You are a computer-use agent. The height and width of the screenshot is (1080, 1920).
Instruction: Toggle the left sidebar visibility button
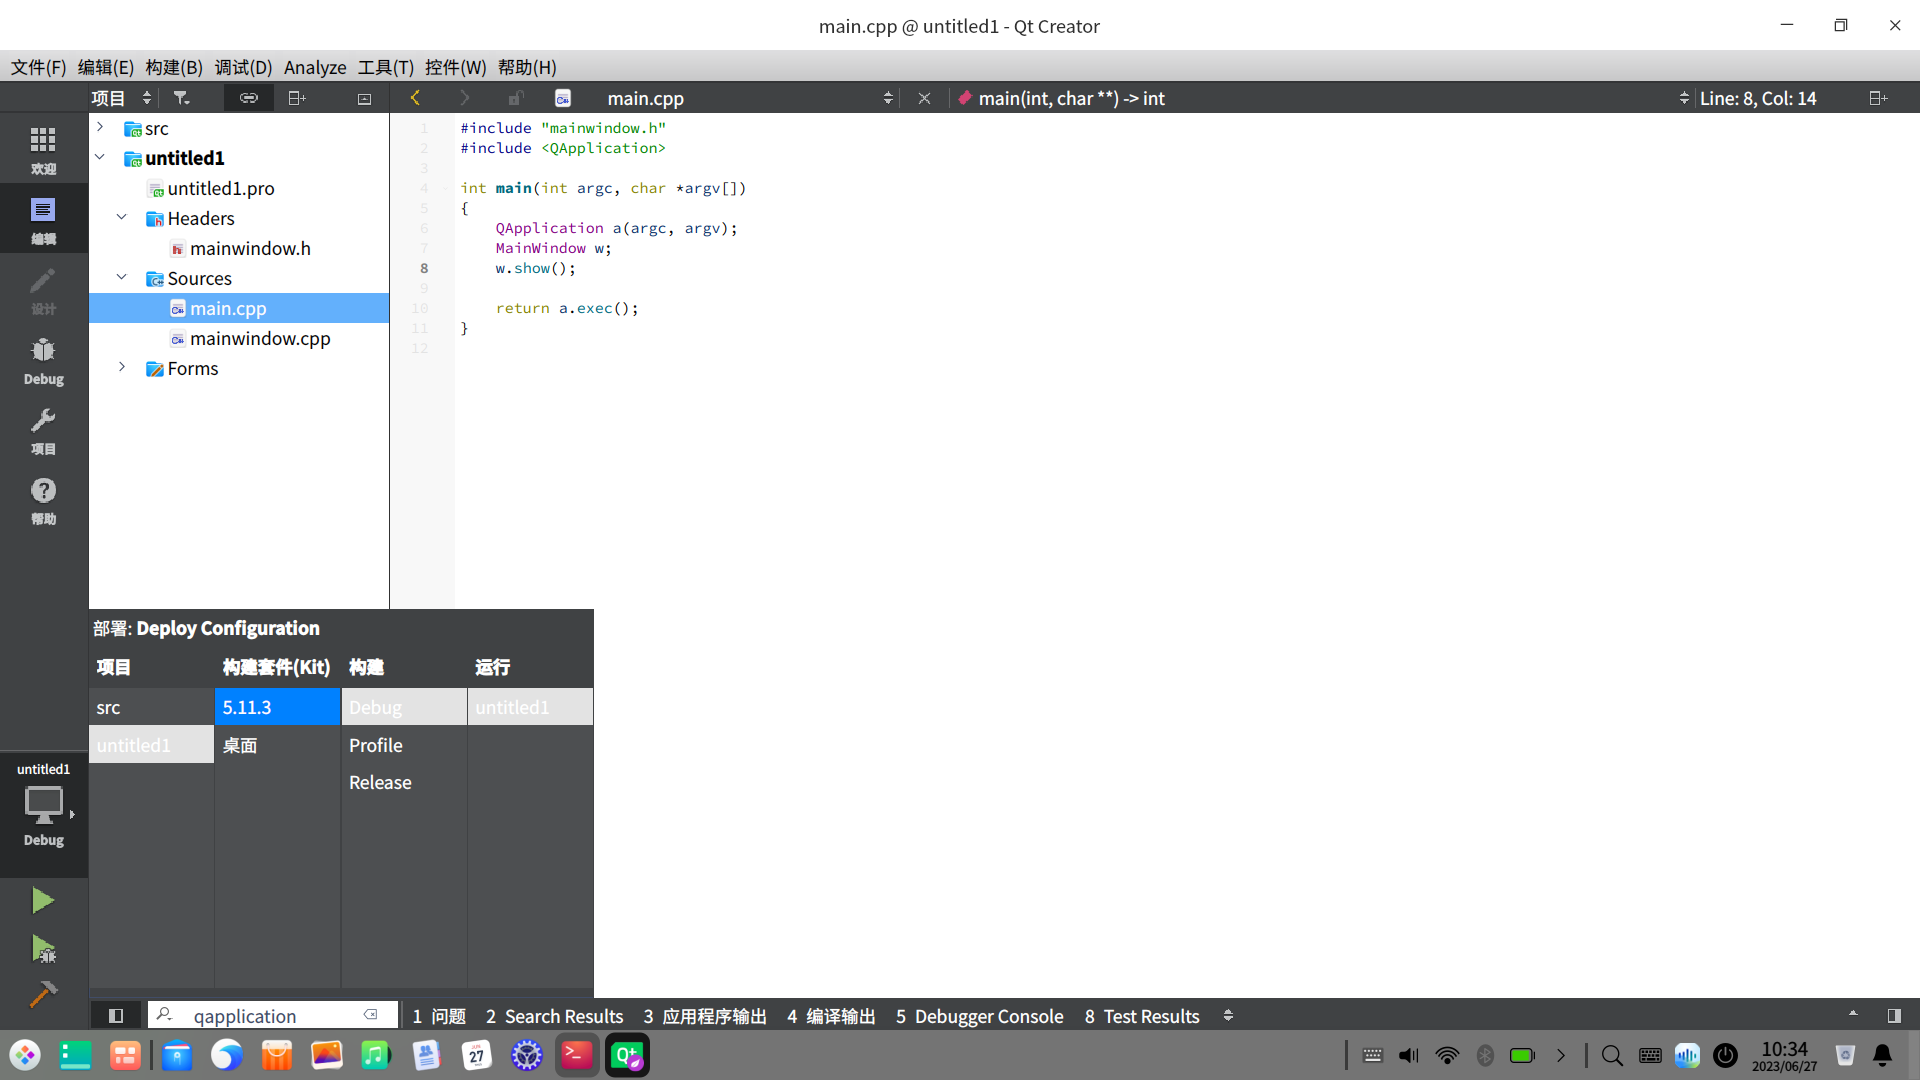point(116,1016)
